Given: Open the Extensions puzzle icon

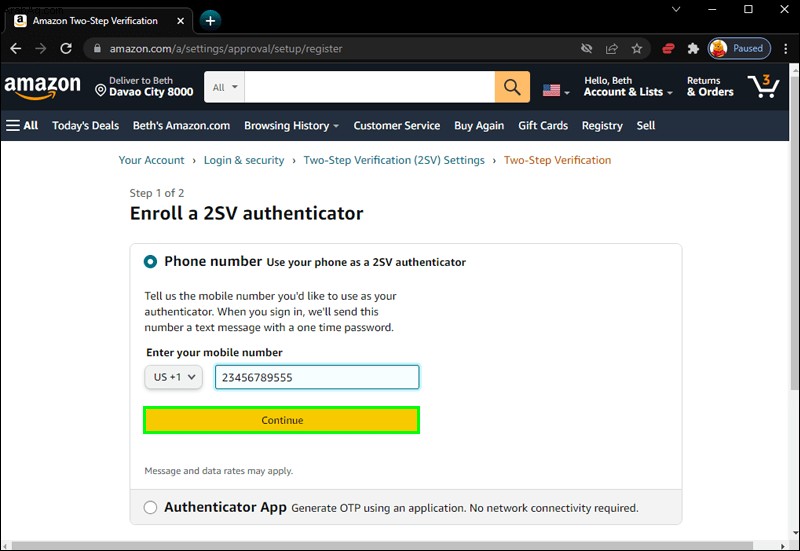Looking at the screenshot, I should (693, 48).
